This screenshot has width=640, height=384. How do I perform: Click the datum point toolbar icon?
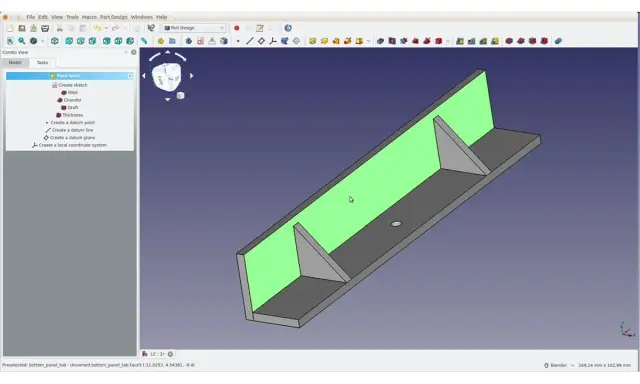coord(238,41)
